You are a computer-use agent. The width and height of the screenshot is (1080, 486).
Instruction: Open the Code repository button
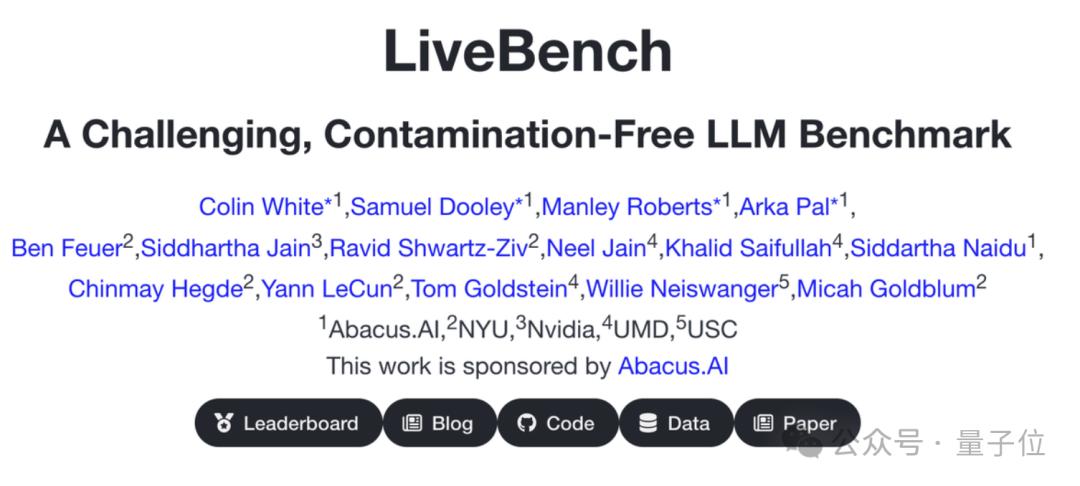point(558,423)
